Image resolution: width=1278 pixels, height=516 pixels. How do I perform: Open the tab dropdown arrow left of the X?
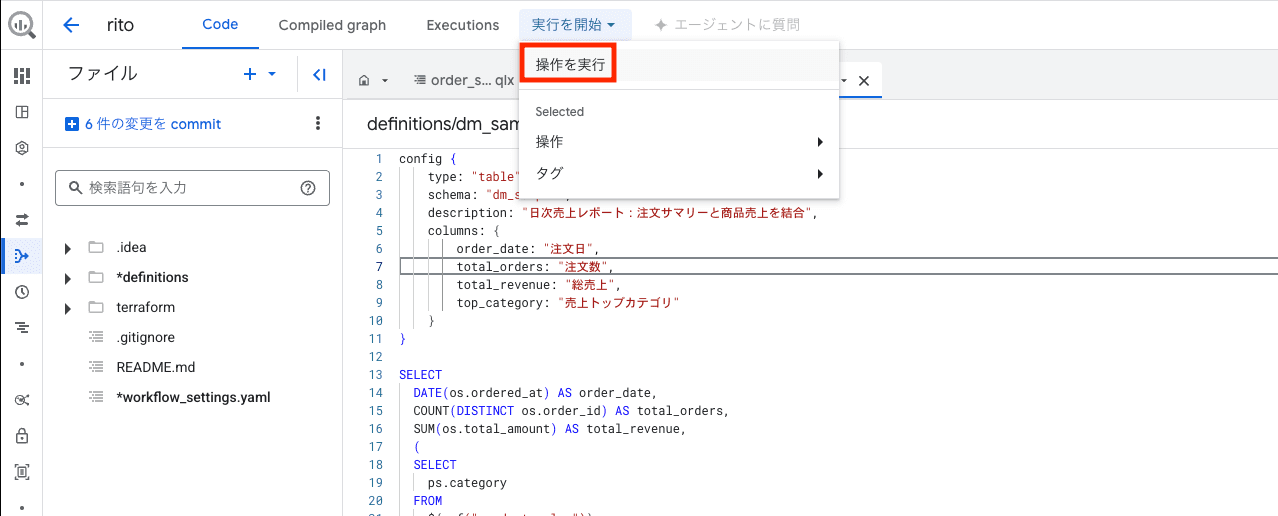(845, 80)
